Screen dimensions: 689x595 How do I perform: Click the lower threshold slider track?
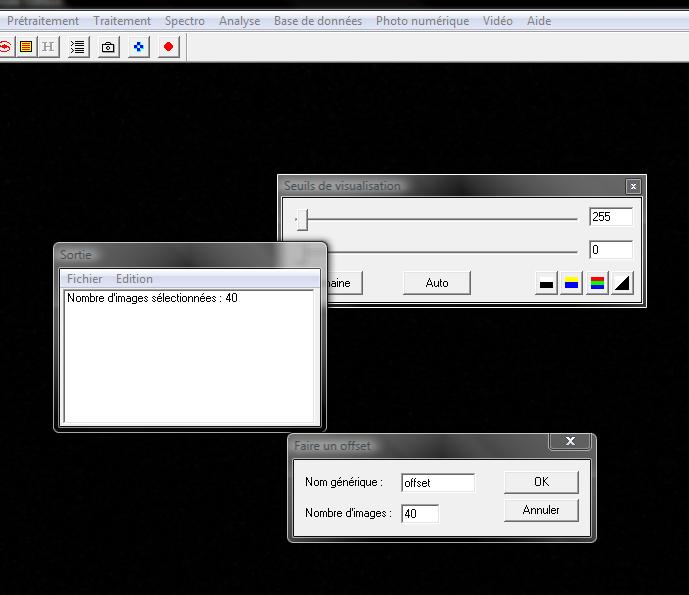click(453, 252)
